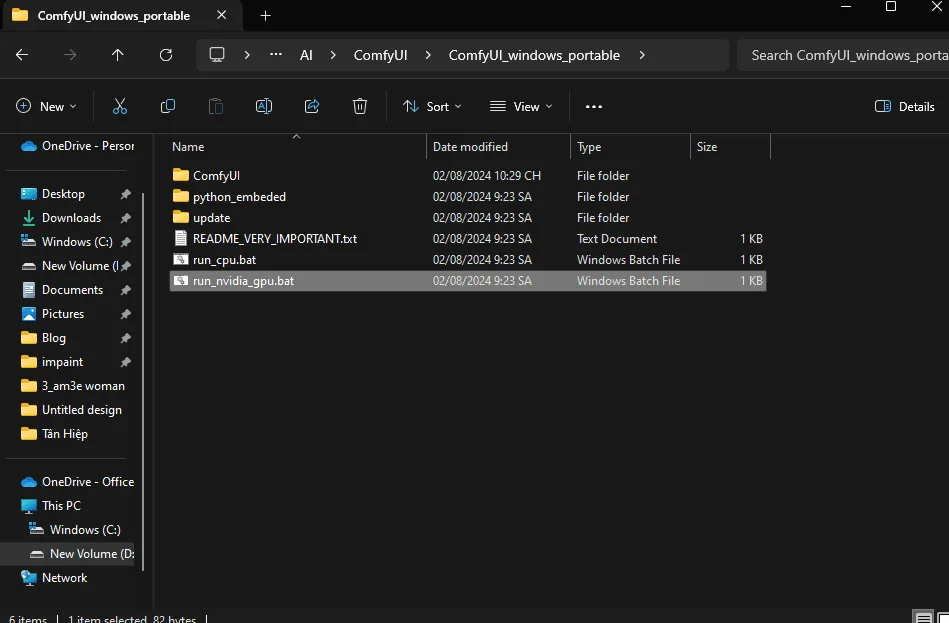Image resolution: width=949 pixels, height=623 pixels.
Task: Click the AI breadcrumb segment
Action: point(306,55)
